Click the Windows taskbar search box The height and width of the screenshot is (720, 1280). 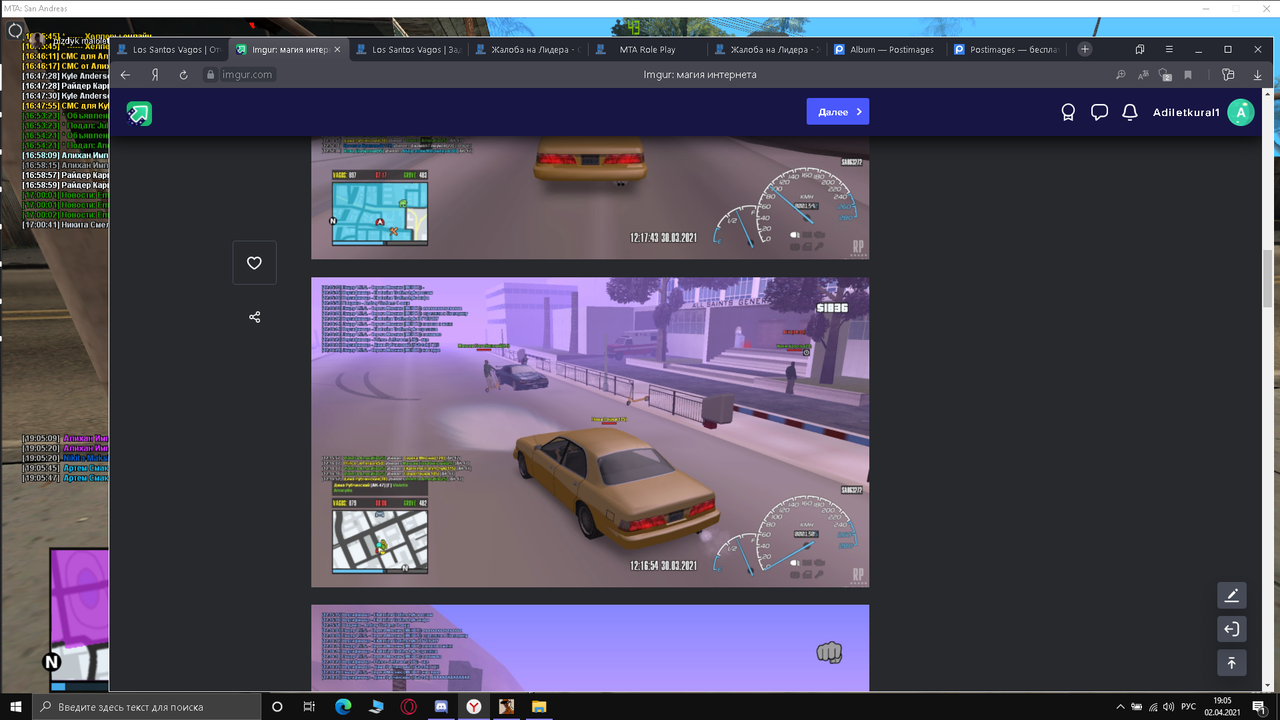146,706
